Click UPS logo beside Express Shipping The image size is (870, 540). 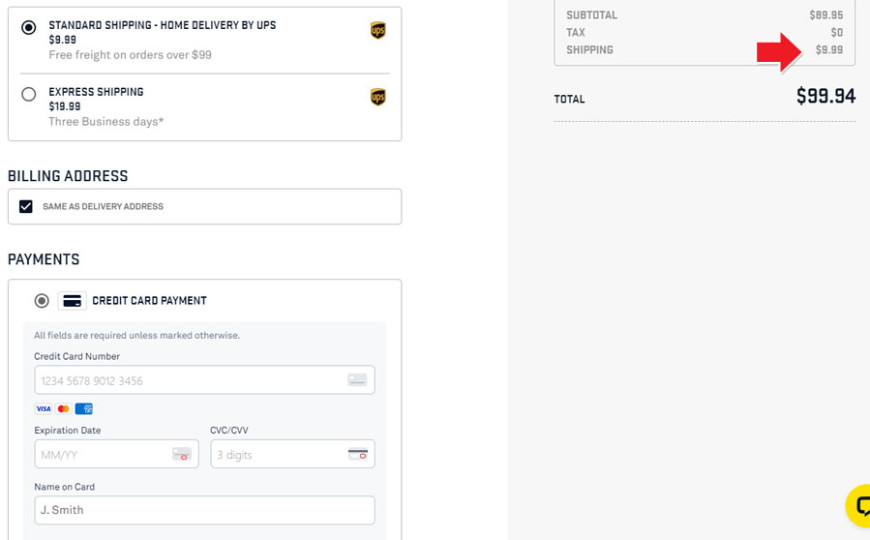[378, 97]
